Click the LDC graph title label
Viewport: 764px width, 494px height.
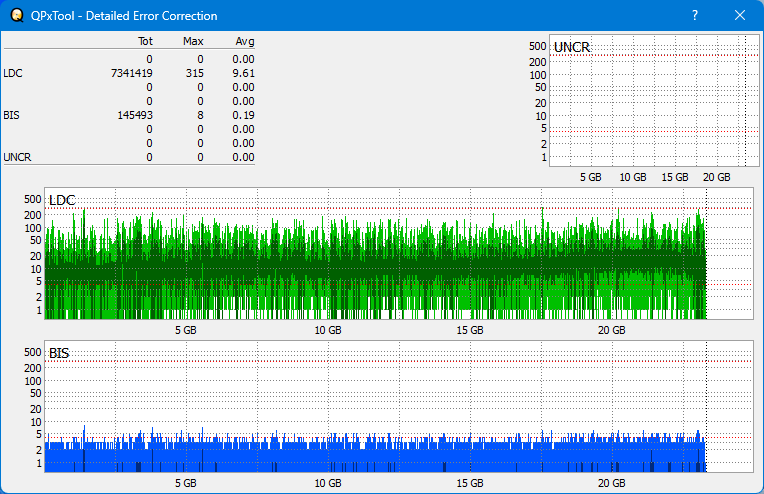62,201
